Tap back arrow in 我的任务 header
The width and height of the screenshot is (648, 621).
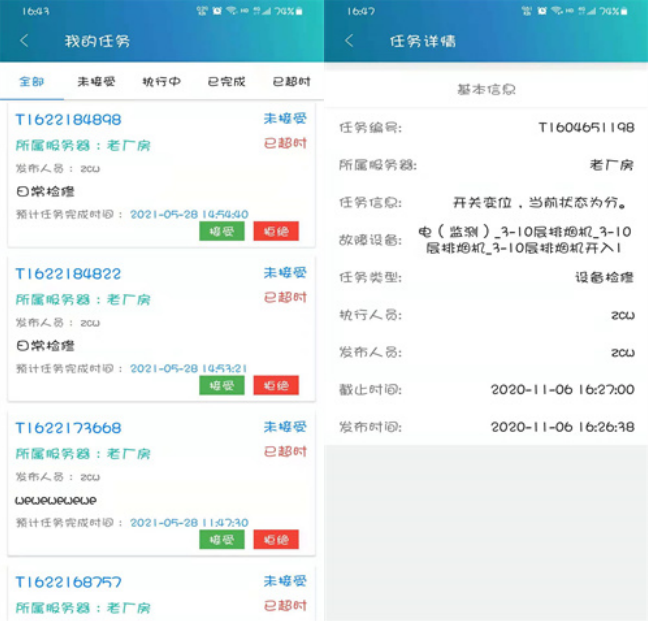[x=25, y=41]
